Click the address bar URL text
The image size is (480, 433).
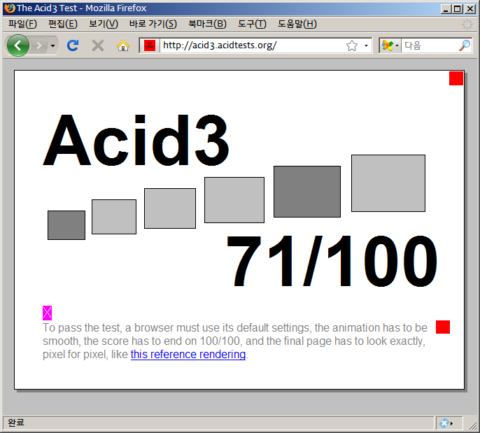tap(220, 45)
